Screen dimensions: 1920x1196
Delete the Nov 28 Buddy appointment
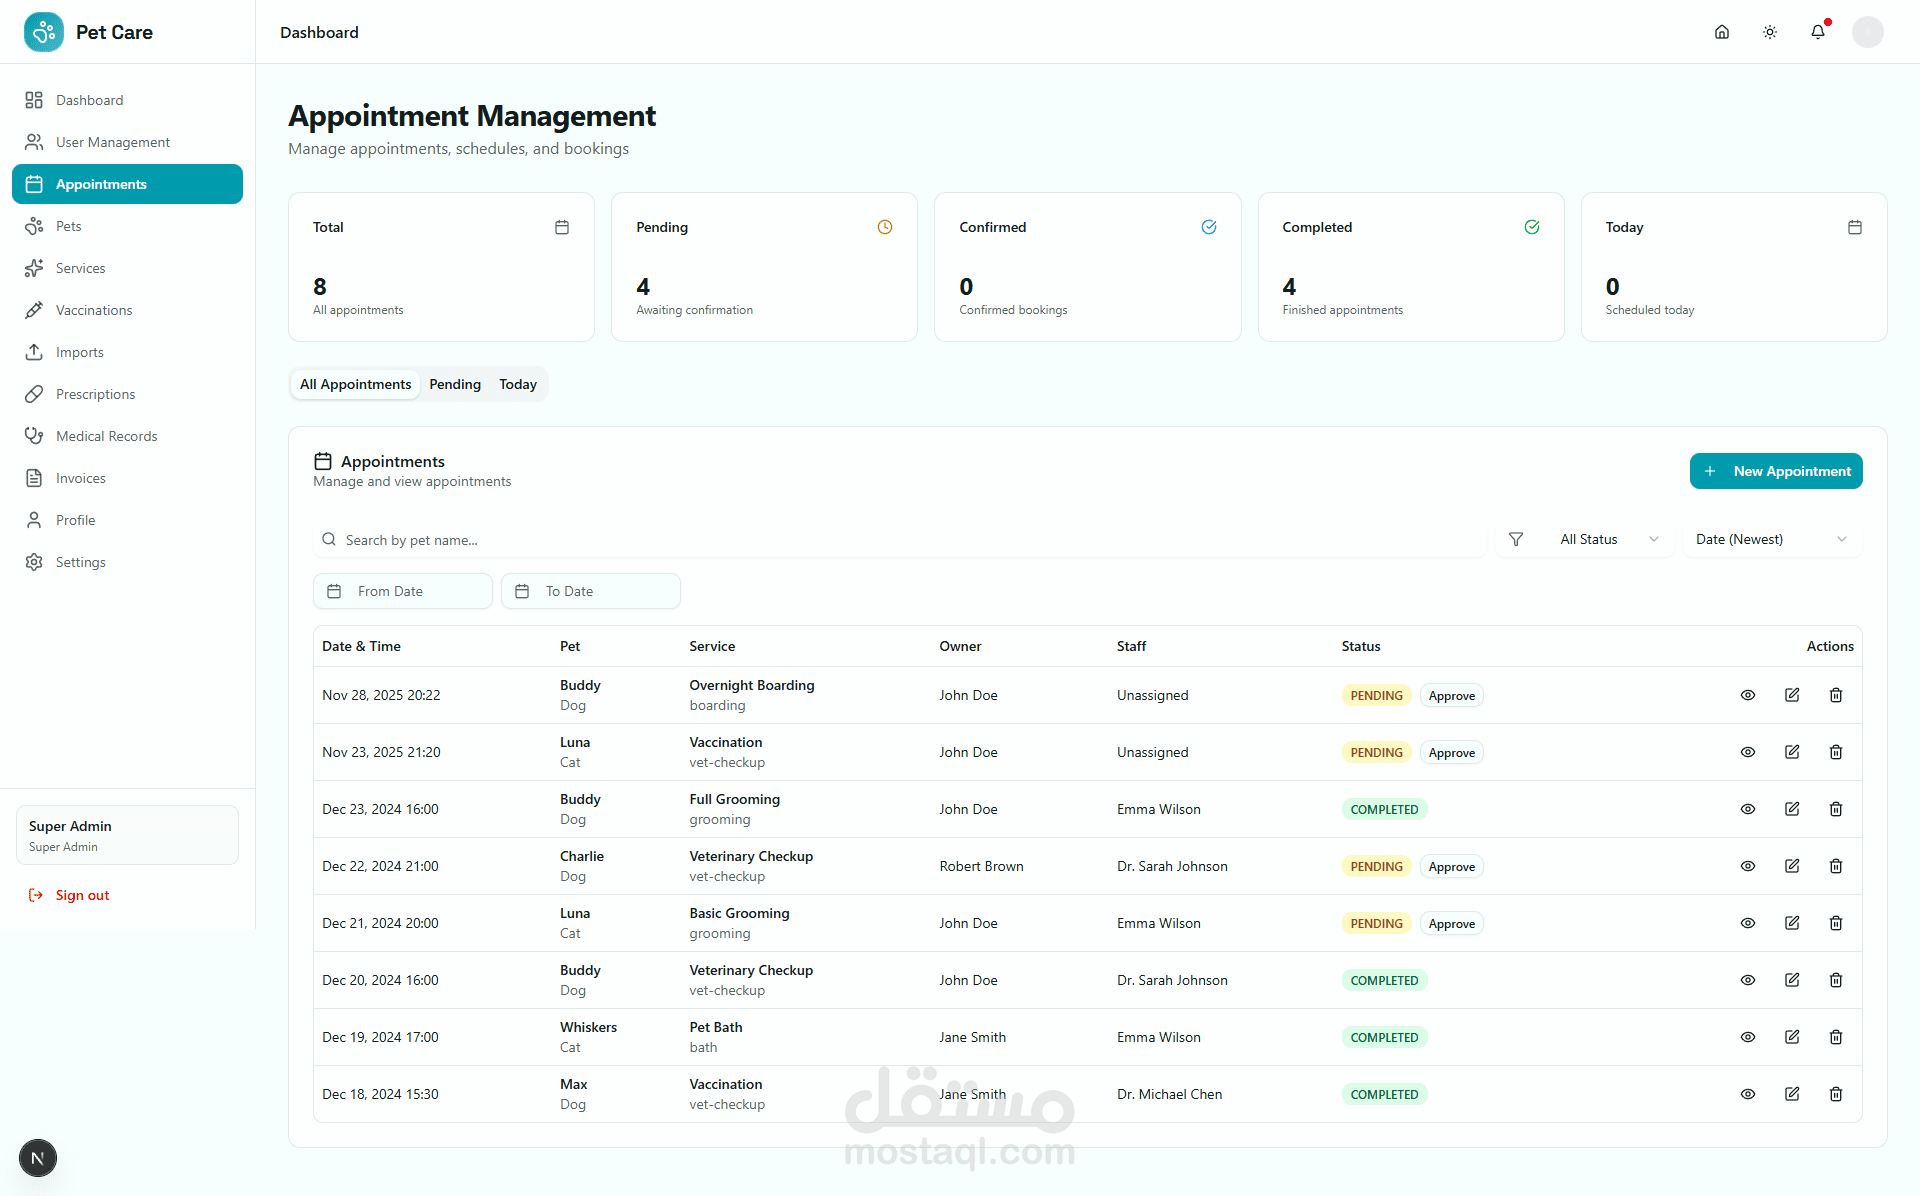tap(1835, 695)
